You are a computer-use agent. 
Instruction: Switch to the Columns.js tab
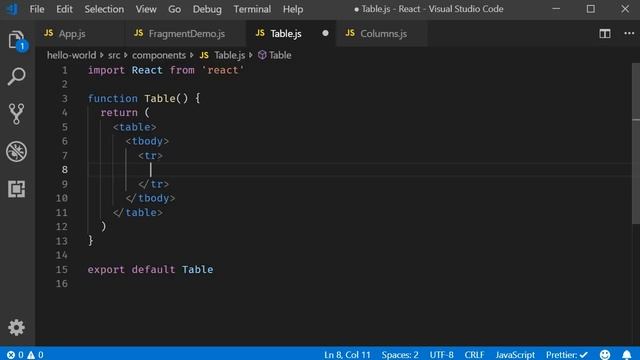point(382,33)
